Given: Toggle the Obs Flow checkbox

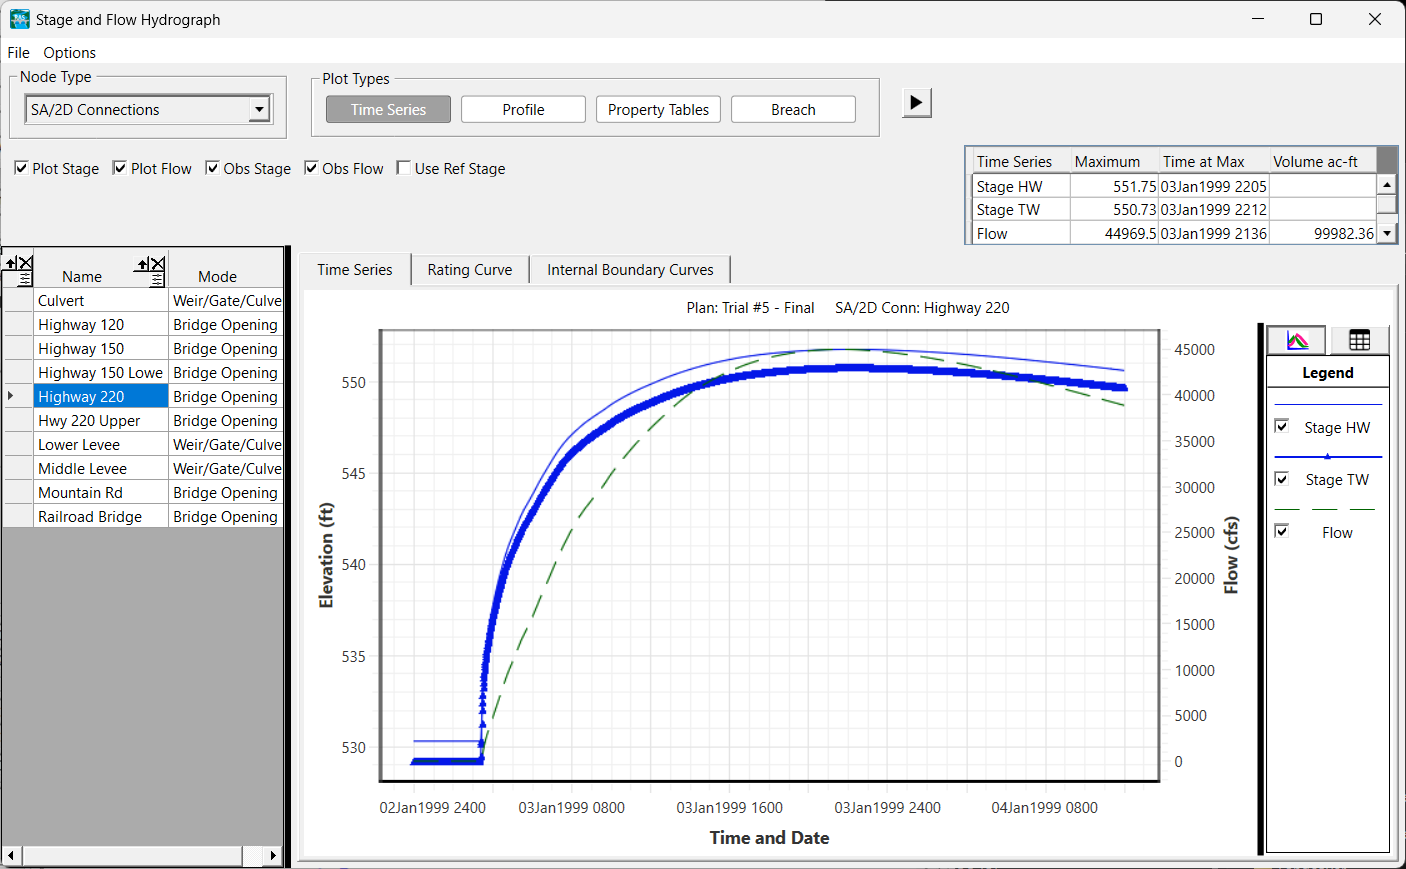Looking at the screenshot, I should pyautogui.click(x=311, y=168).
